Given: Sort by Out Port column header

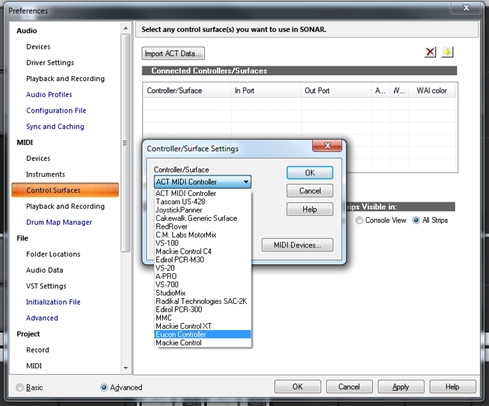Looking at the screenshot, I should 336,91.
